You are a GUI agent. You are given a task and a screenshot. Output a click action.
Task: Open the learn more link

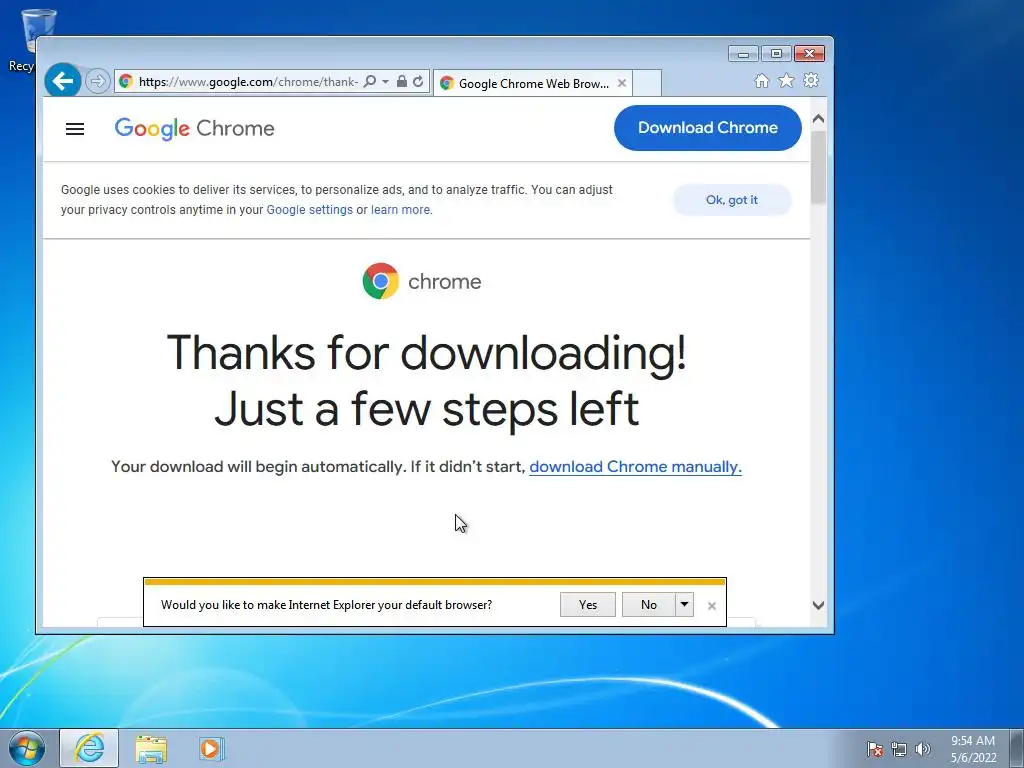(x=400, y=210)
